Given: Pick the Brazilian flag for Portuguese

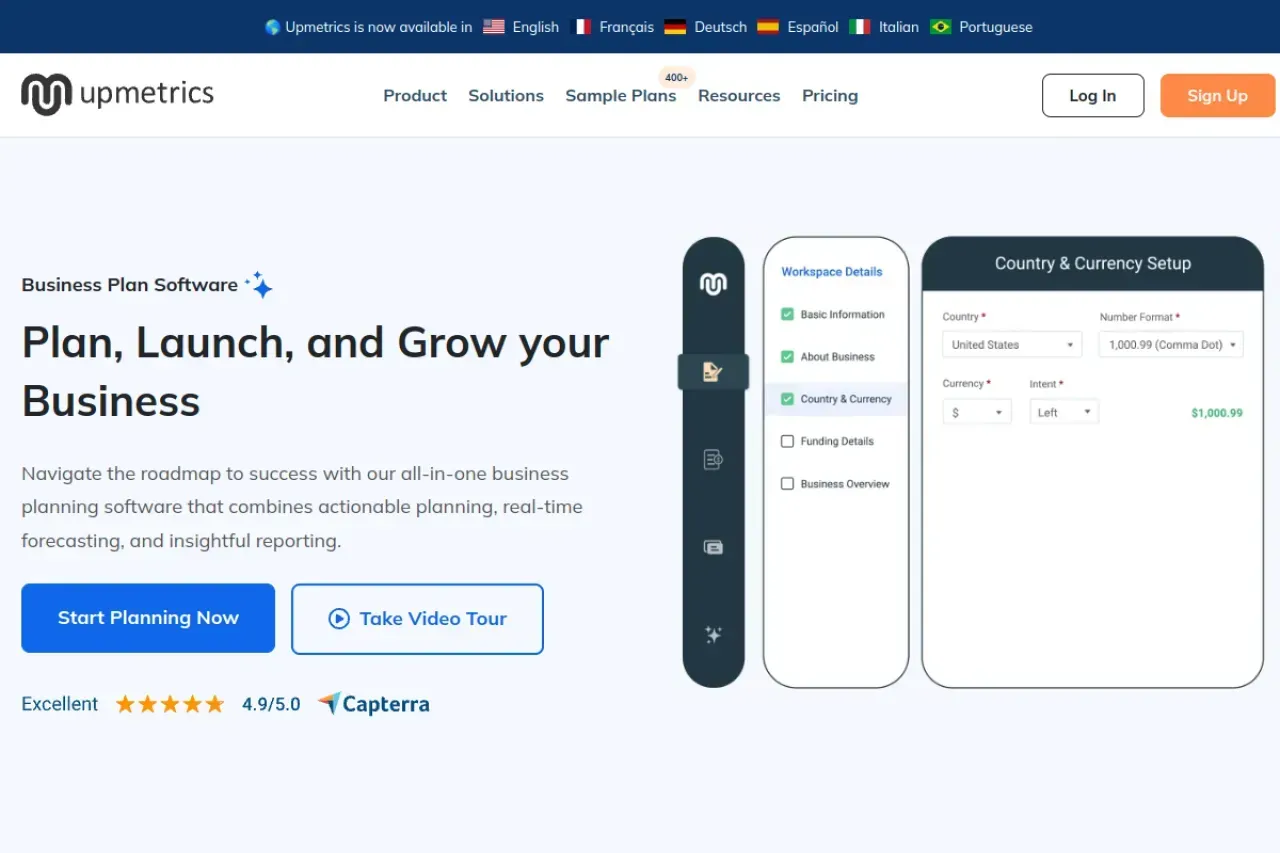Looking at the screenshot, I should pos(941,27).
